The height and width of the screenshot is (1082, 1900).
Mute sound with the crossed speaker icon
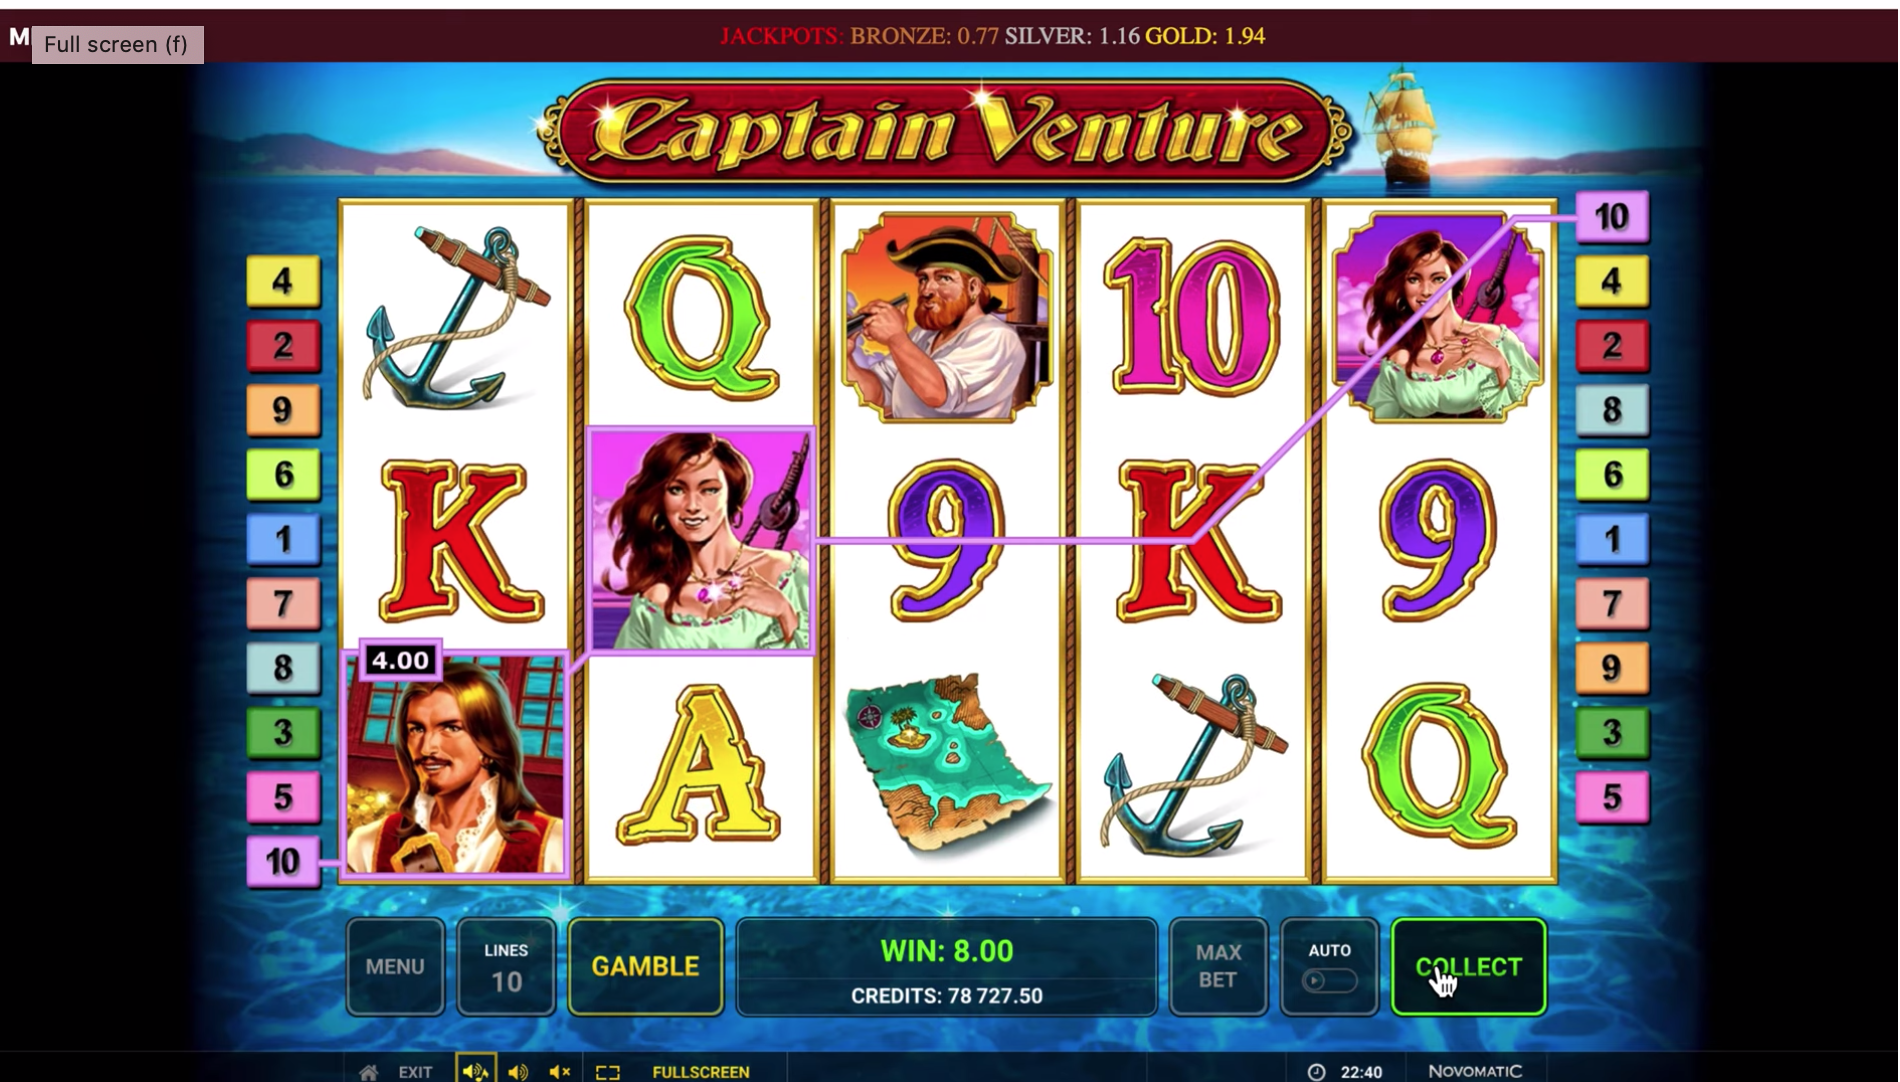coord(560,1072)
